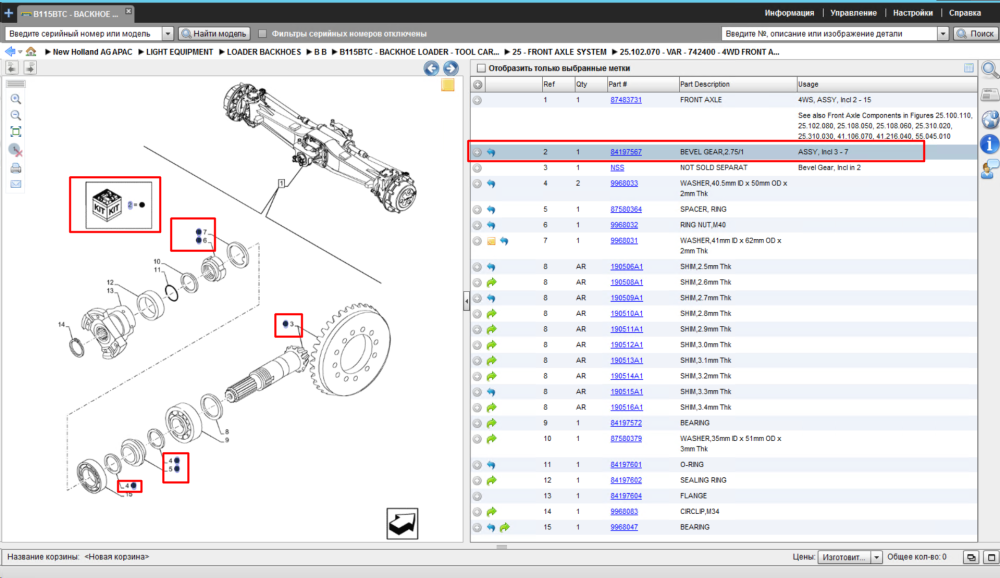Add the CIRCLIP,M34 row to the cart
Screen dimensions: 1000x578
click(477, 512)
